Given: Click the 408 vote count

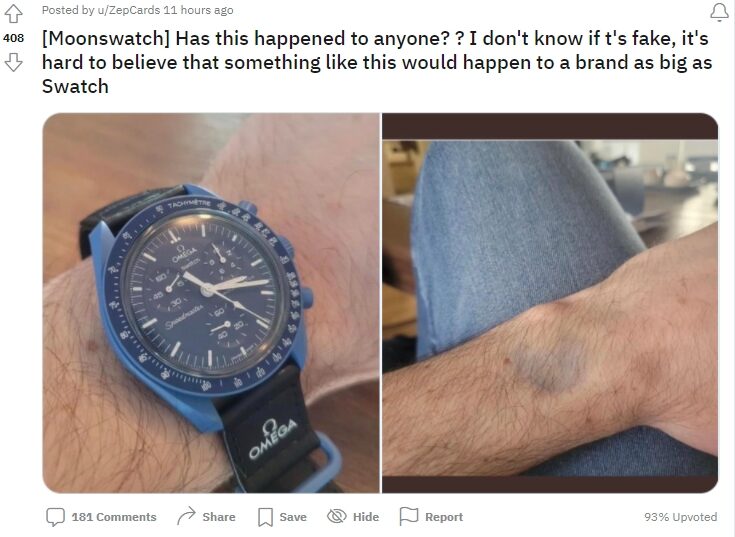Looking at the screenshot, I should [13, 38].
